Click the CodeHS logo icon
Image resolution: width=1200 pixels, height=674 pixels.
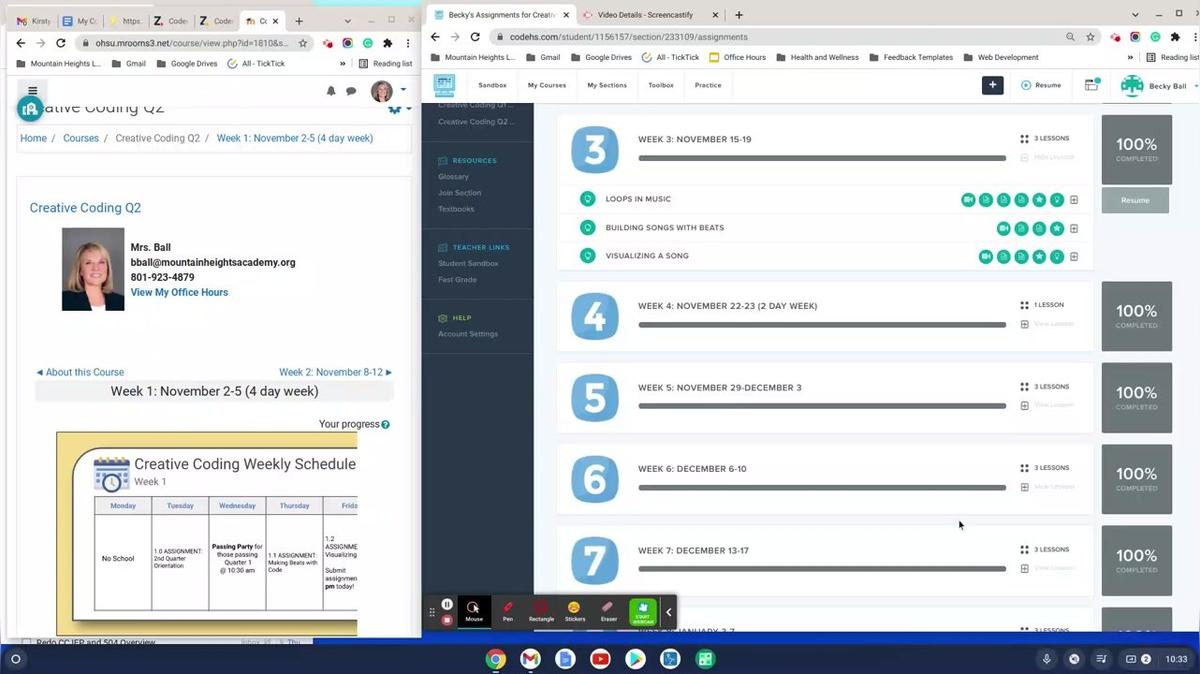pyautogui.click(x=444, y=85)
